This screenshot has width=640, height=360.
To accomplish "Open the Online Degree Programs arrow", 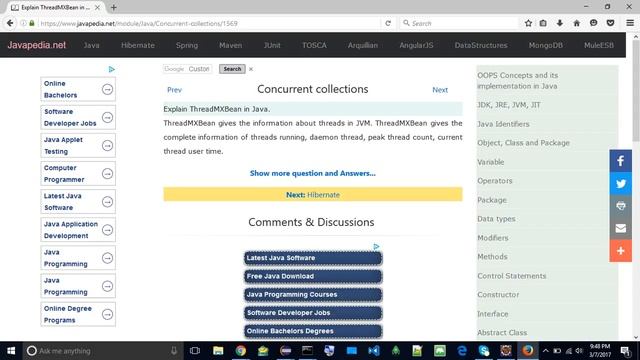I will (x=107, y=314).
